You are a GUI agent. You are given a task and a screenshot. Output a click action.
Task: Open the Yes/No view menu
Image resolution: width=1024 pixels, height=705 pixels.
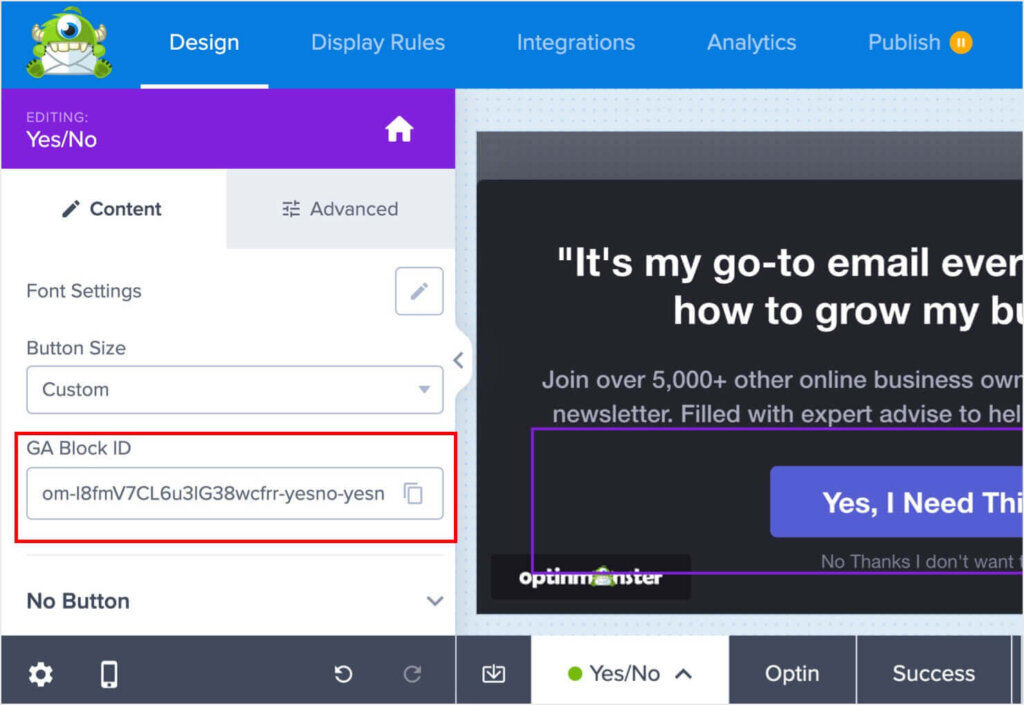pyautogui.click(x=629, y=674)
